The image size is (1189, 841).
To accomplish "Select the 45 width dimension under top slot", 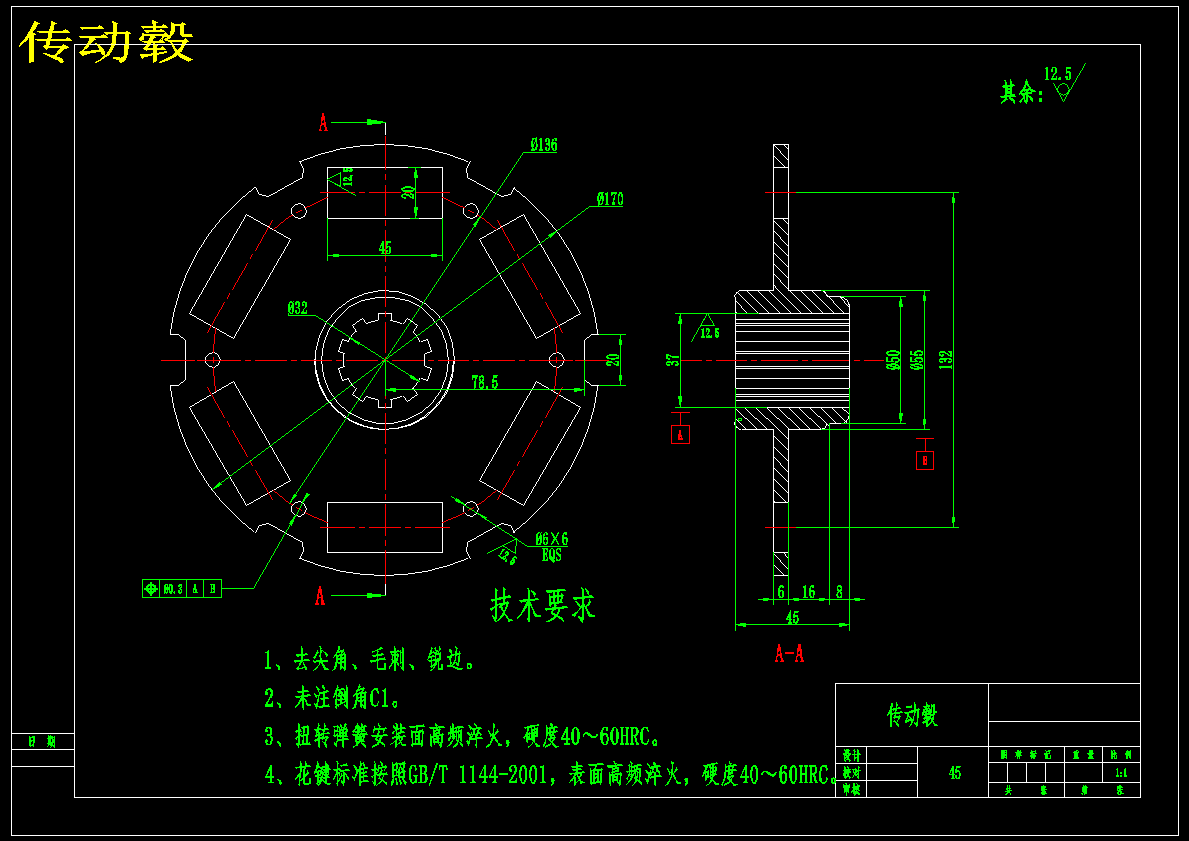I will 384,248.
